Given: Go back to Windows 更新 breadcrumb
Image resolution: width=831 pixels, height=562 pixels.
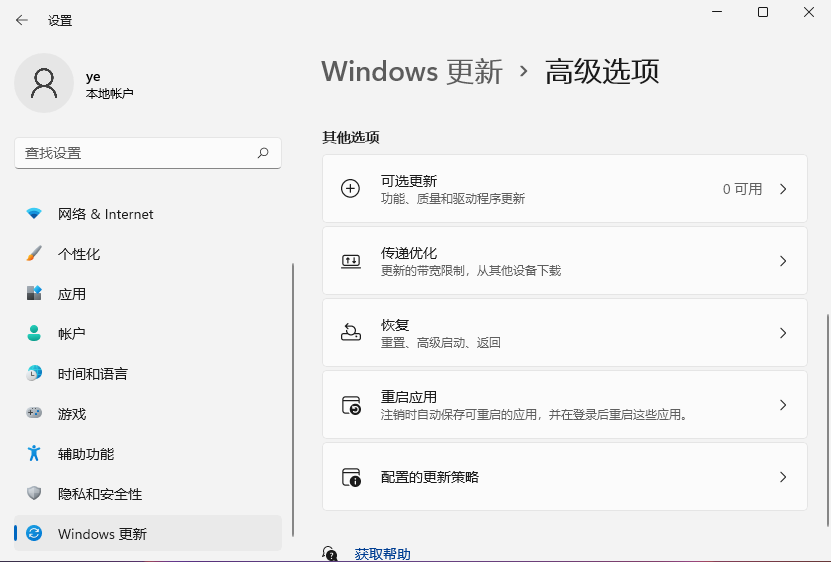Looking at the screenshot, I should [412, 72].
